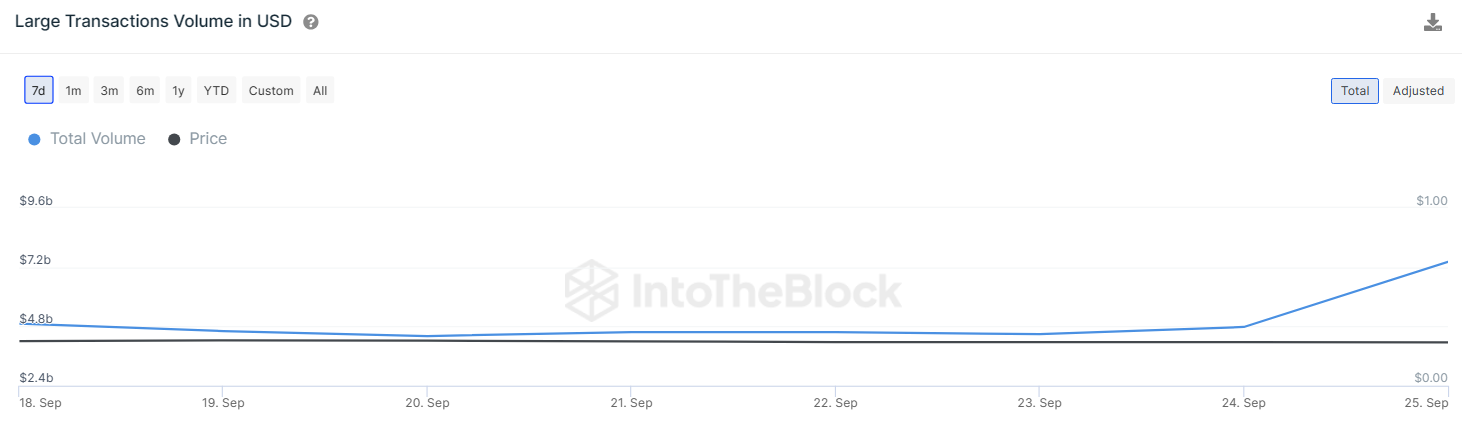Switch to the YTD range

coord(216,90)
